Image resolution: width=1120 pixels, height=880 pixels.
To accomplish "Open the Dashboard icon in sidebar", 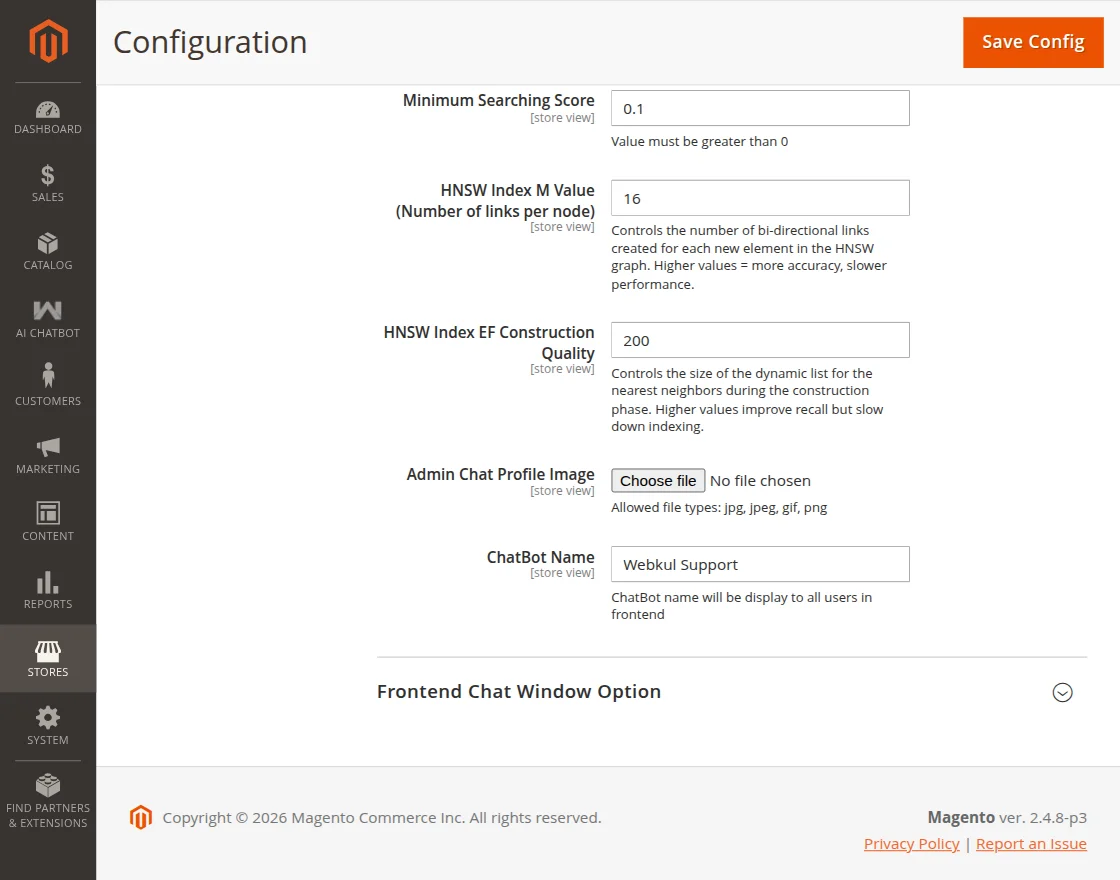I will 48,110.
